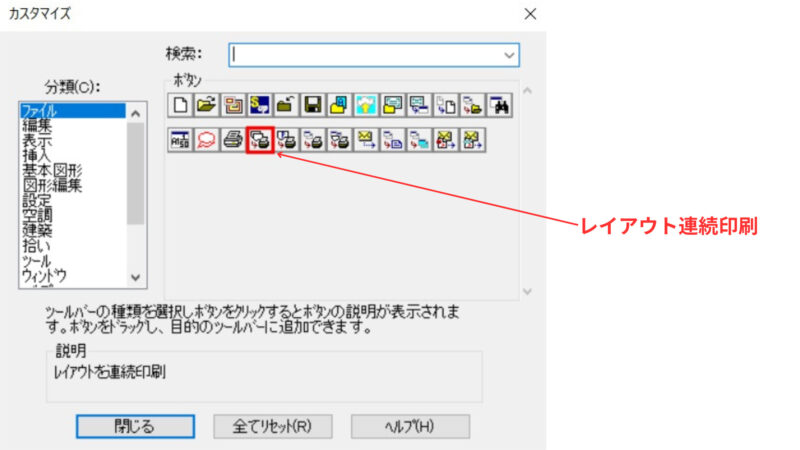Select 図形編集 in the category list
Screen dimensions: 800x450
72,185
